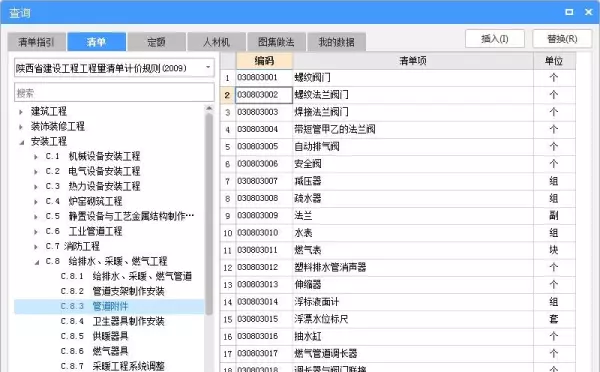Select C.8.1 给排水、采暖、燃气管道
Image resolution: width=600 pixels, height=372 pixels.
click(x=126, y=276)
